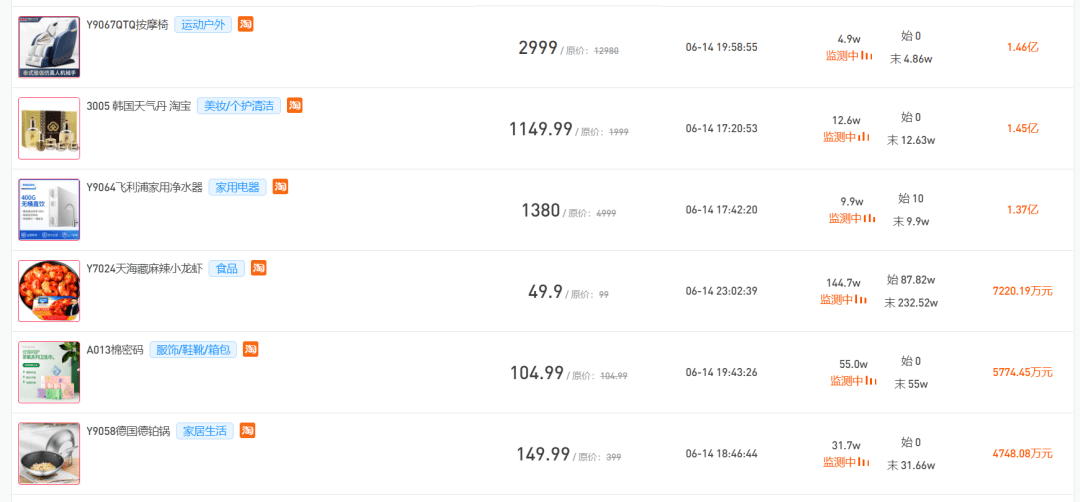
Task: Open the massage chair product thumbnail
Action: [50, 47]
